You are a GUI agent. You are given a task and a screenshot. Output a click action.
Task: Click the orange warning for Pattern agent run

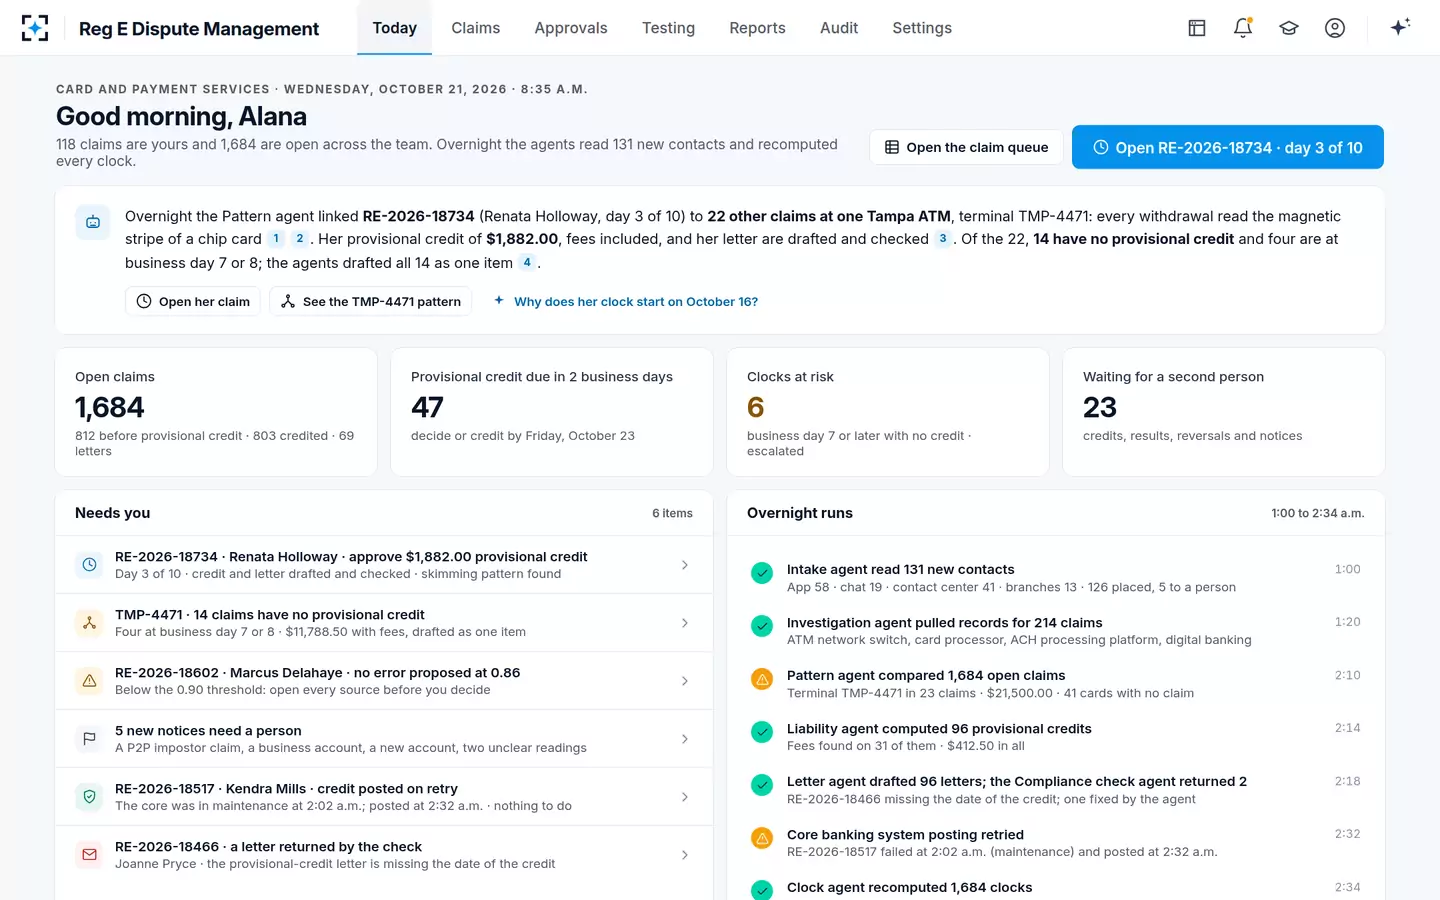click(x=762, y=680)
